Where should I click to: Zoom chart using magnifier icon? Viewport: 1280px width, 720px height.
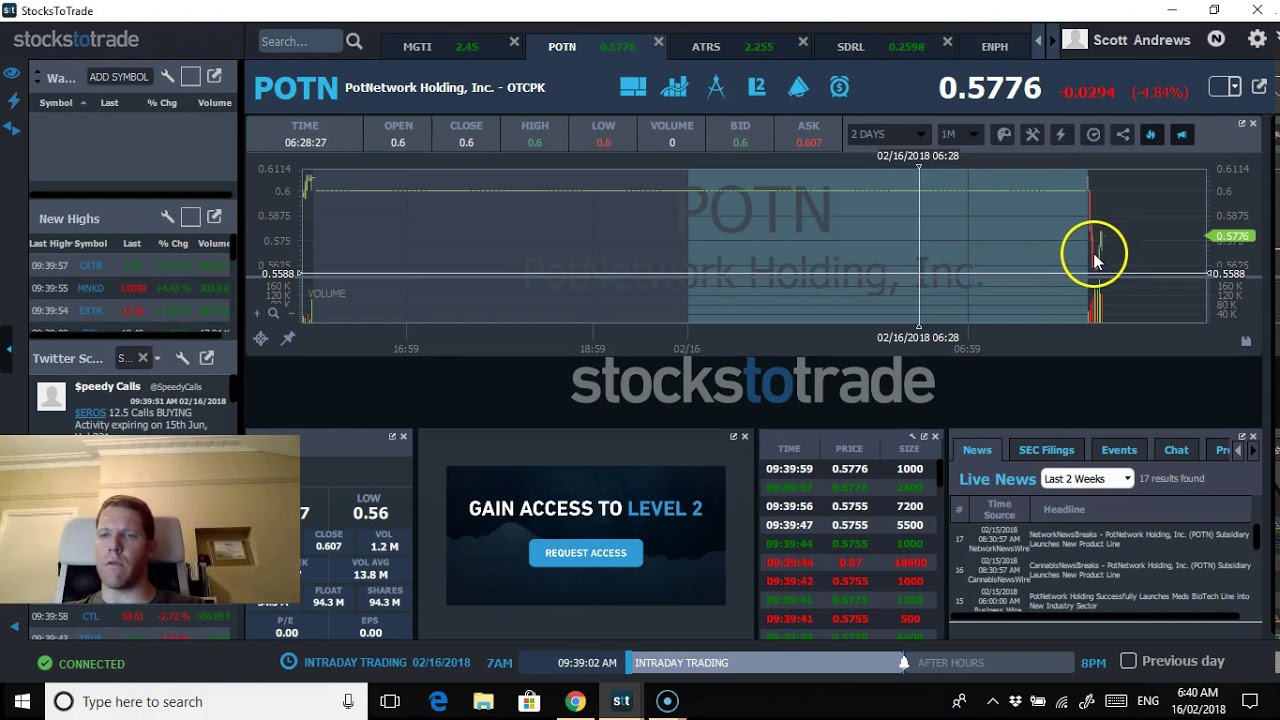[x=273, y=314]
